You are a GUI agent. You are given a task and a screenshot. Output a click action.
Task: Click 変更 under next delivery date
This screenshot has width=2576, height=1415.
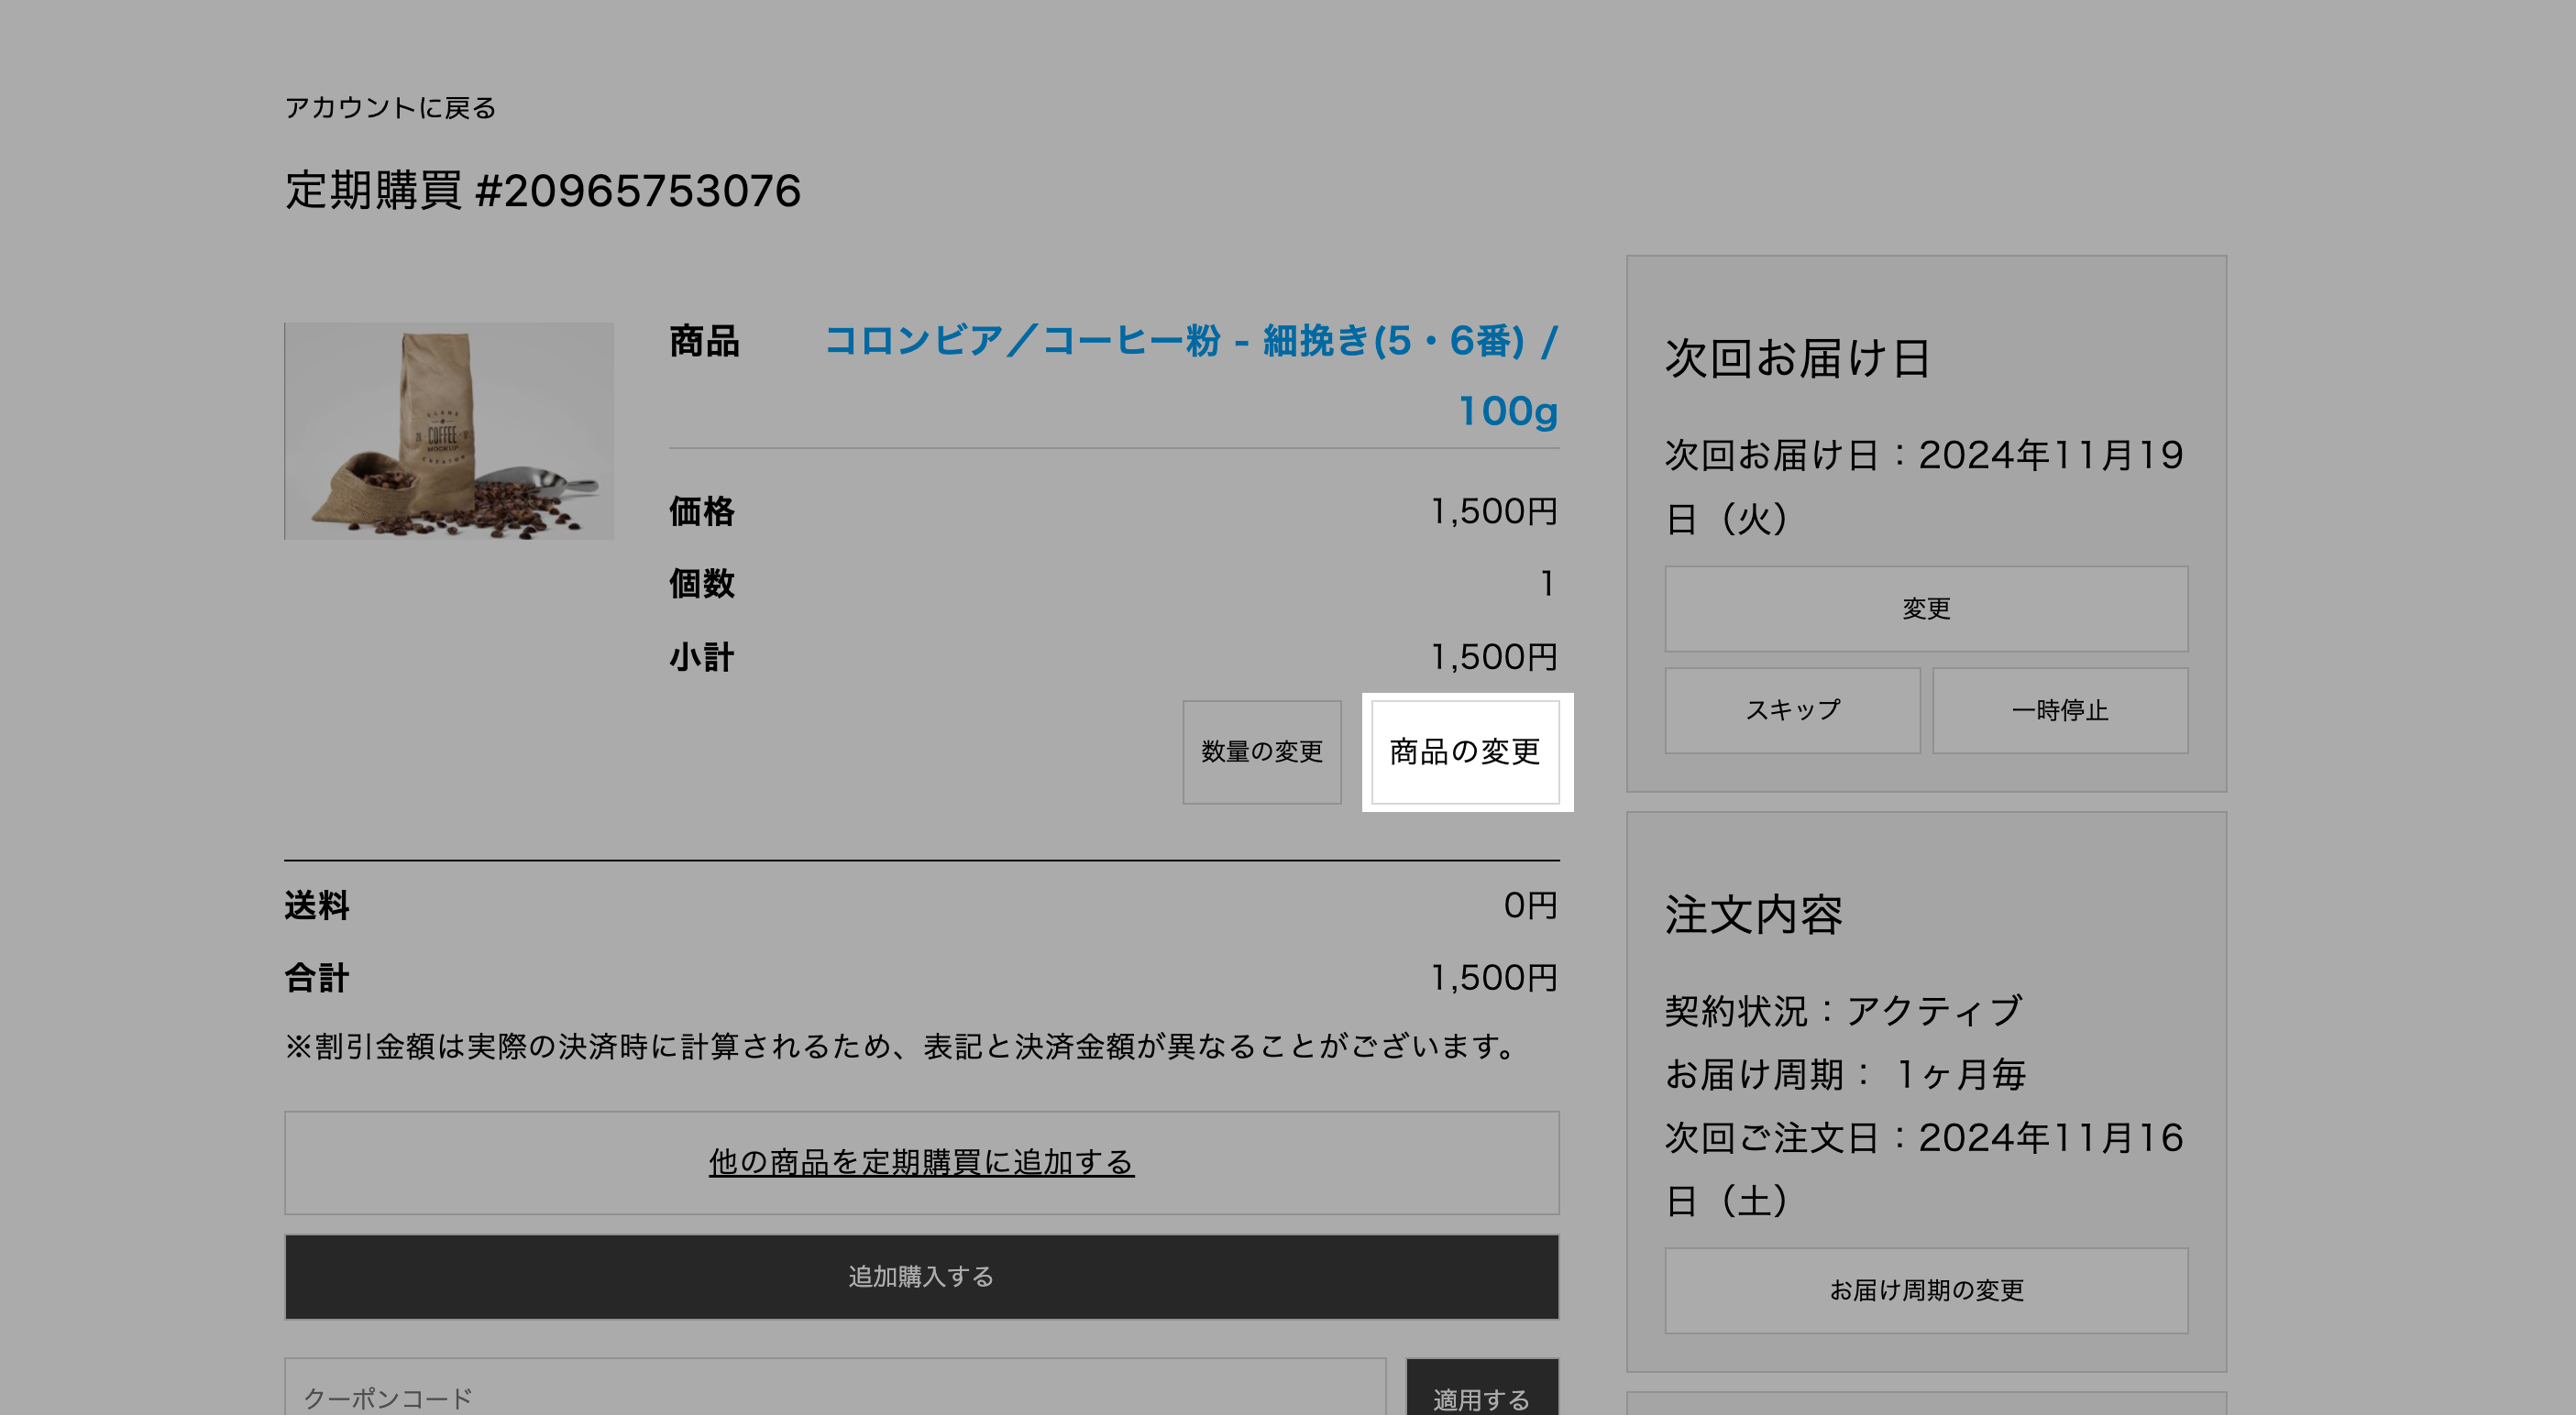click(1925, 609)
